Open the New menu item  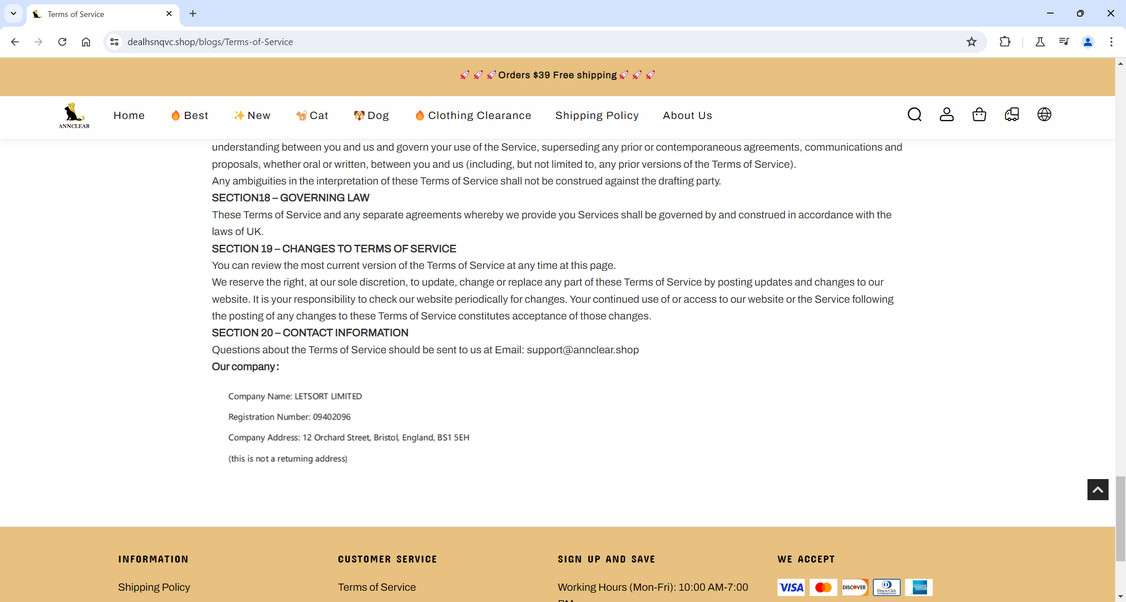(x=252, y=115)
